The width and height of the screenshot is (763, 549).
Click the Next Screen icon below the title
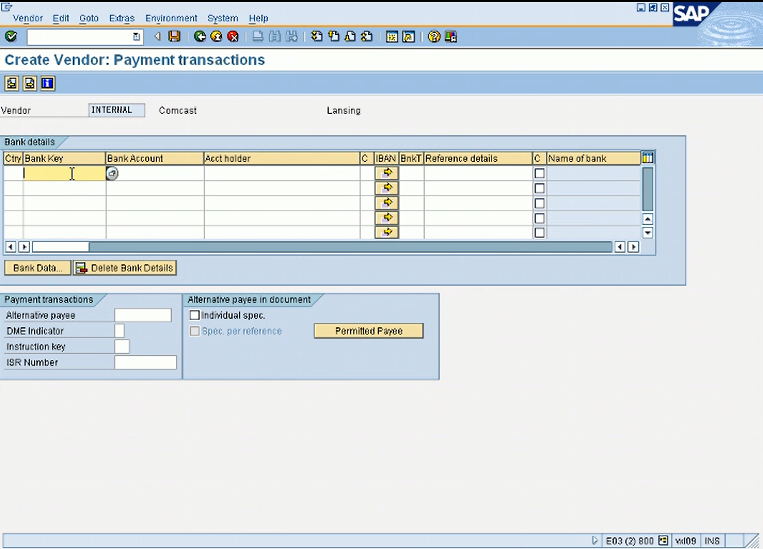click(x=30, y=84)
